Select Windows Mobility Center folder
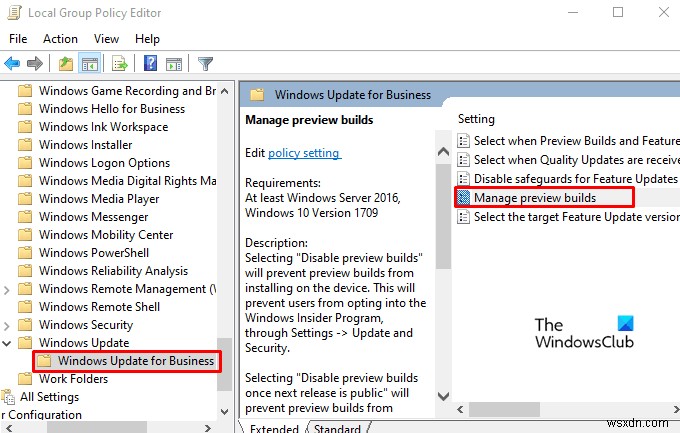The width and height of the screenshot is (680, 433). pyautogui.click(x=106, y=235)
